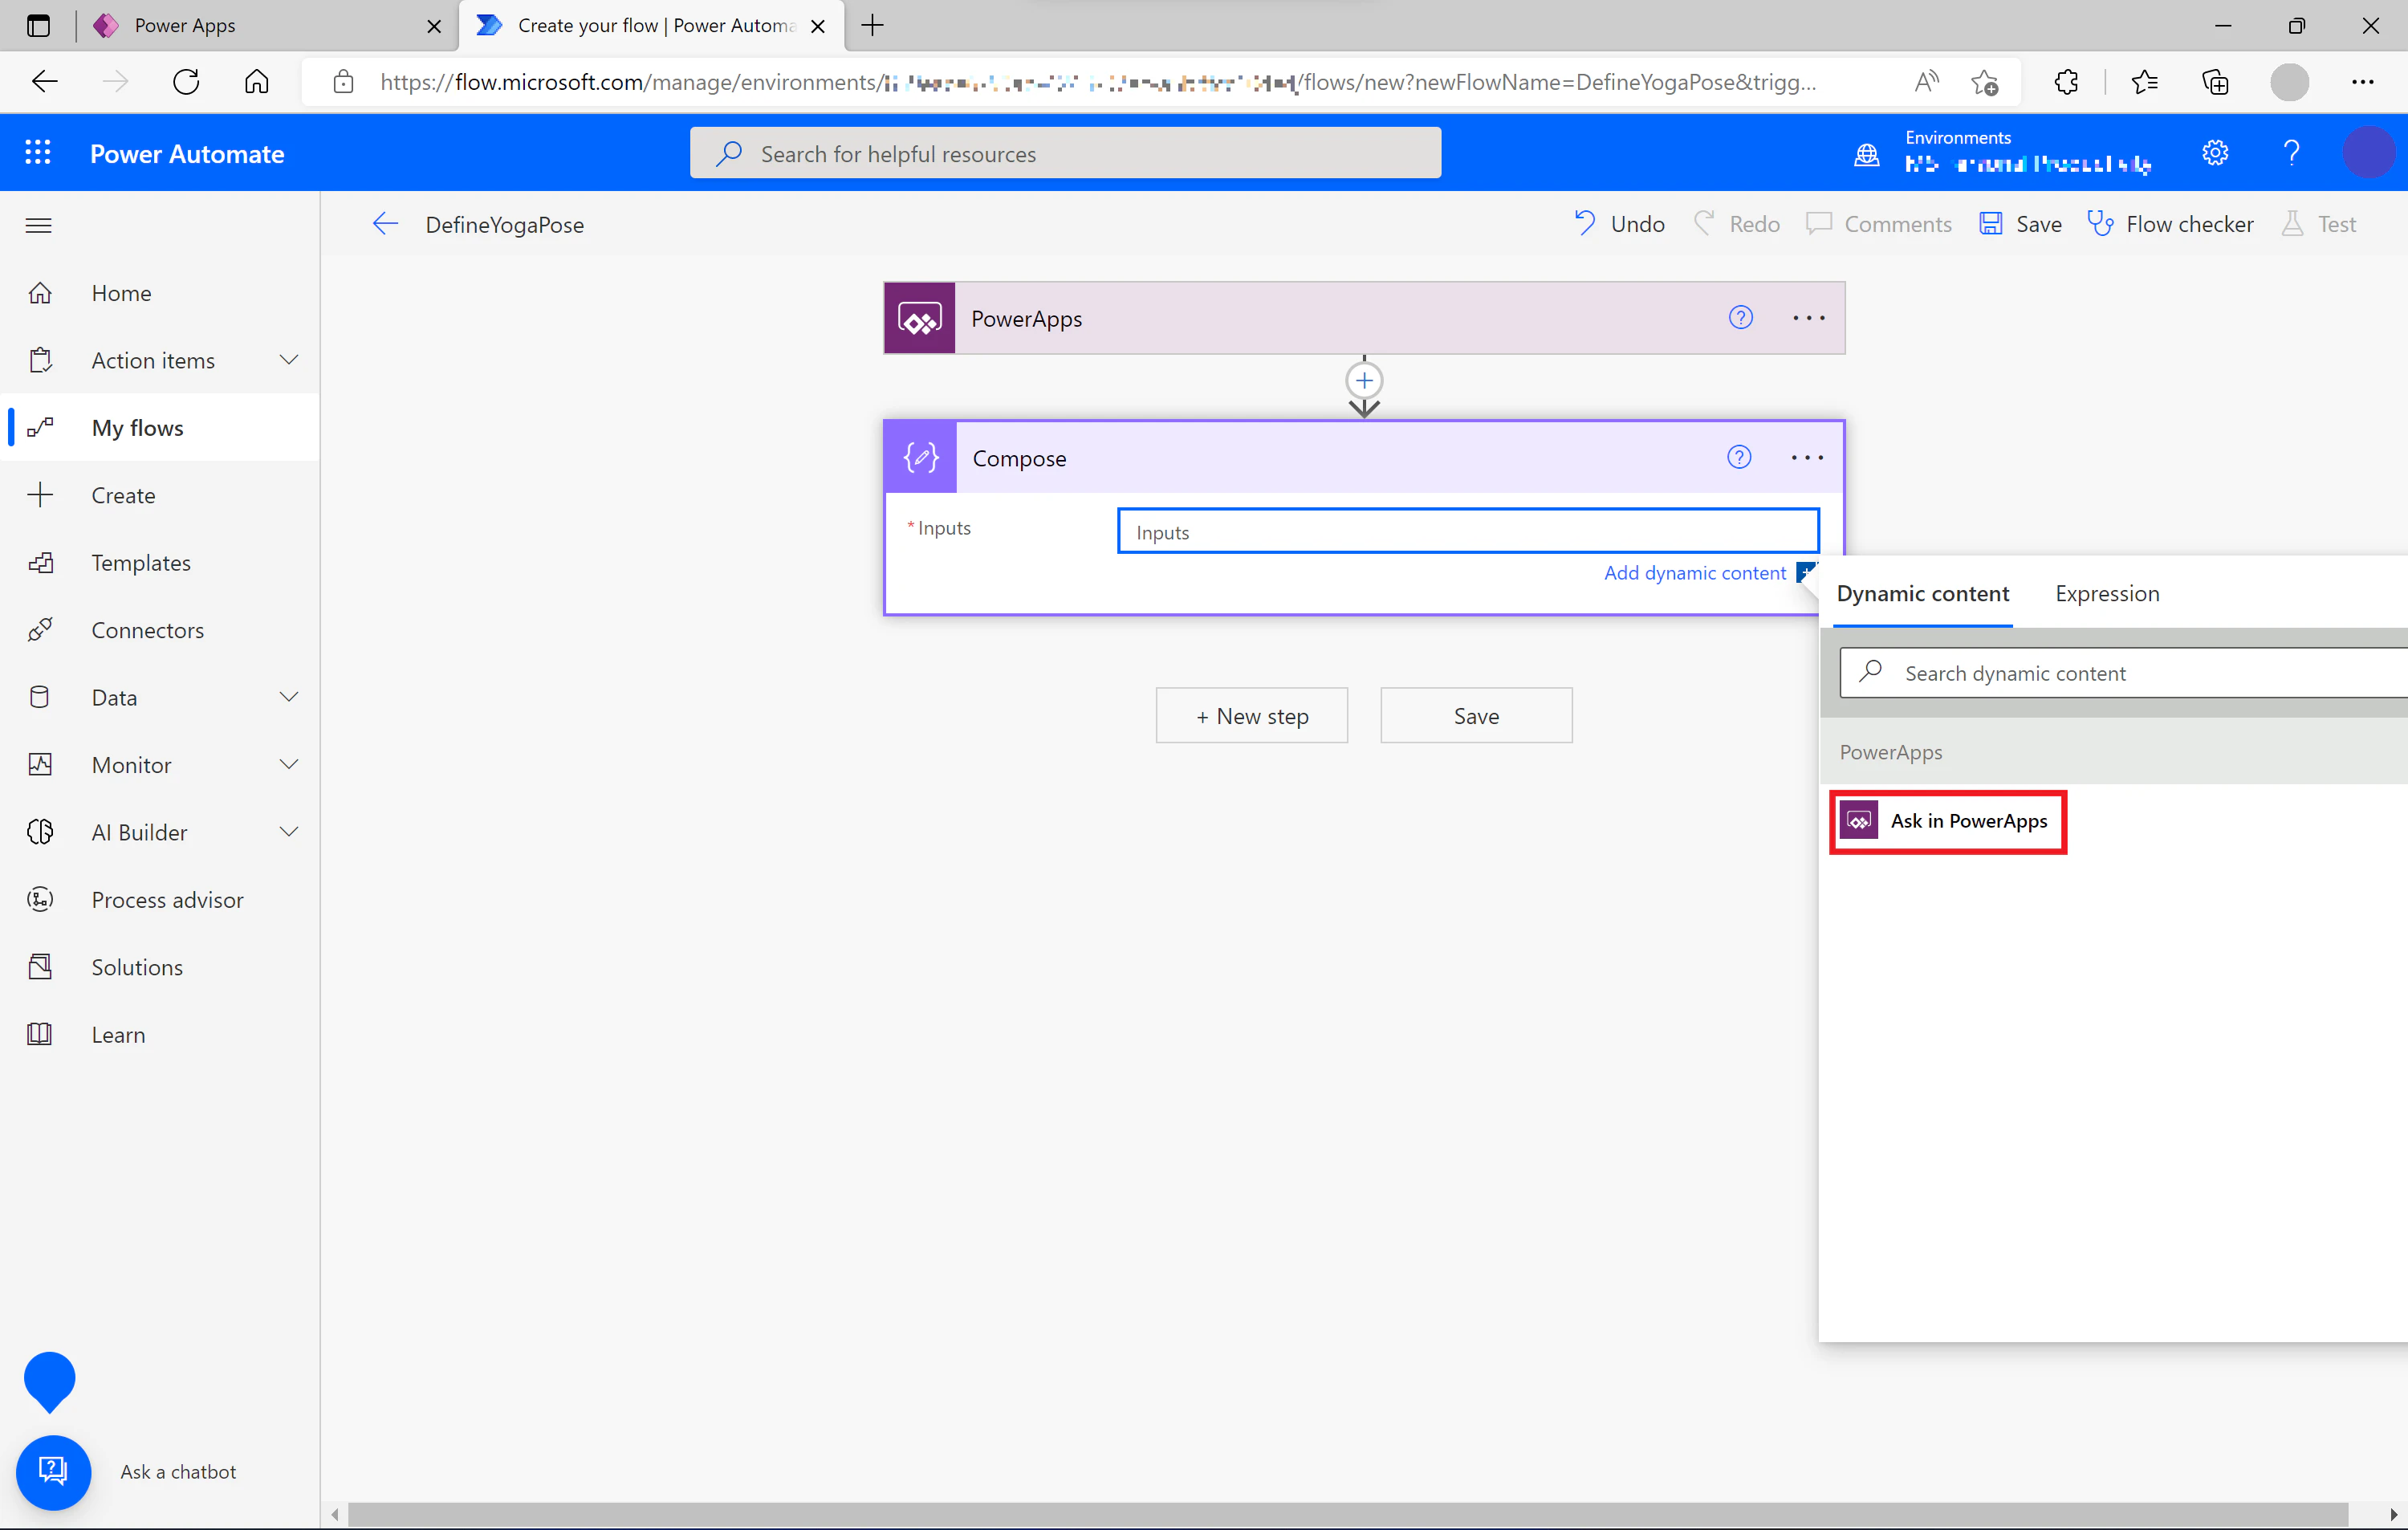
Task: Open the Ask a chatbot button
Action: [x=53, y=1472]
